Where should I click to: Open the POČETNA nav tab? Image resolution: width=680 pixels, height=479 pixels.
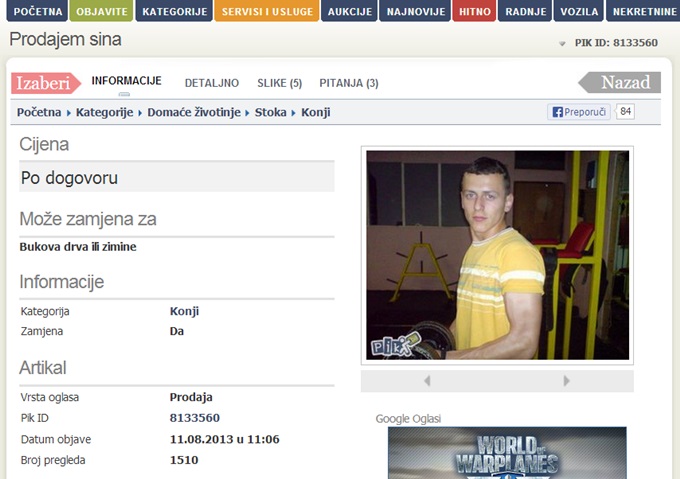[x=38, y=11]
